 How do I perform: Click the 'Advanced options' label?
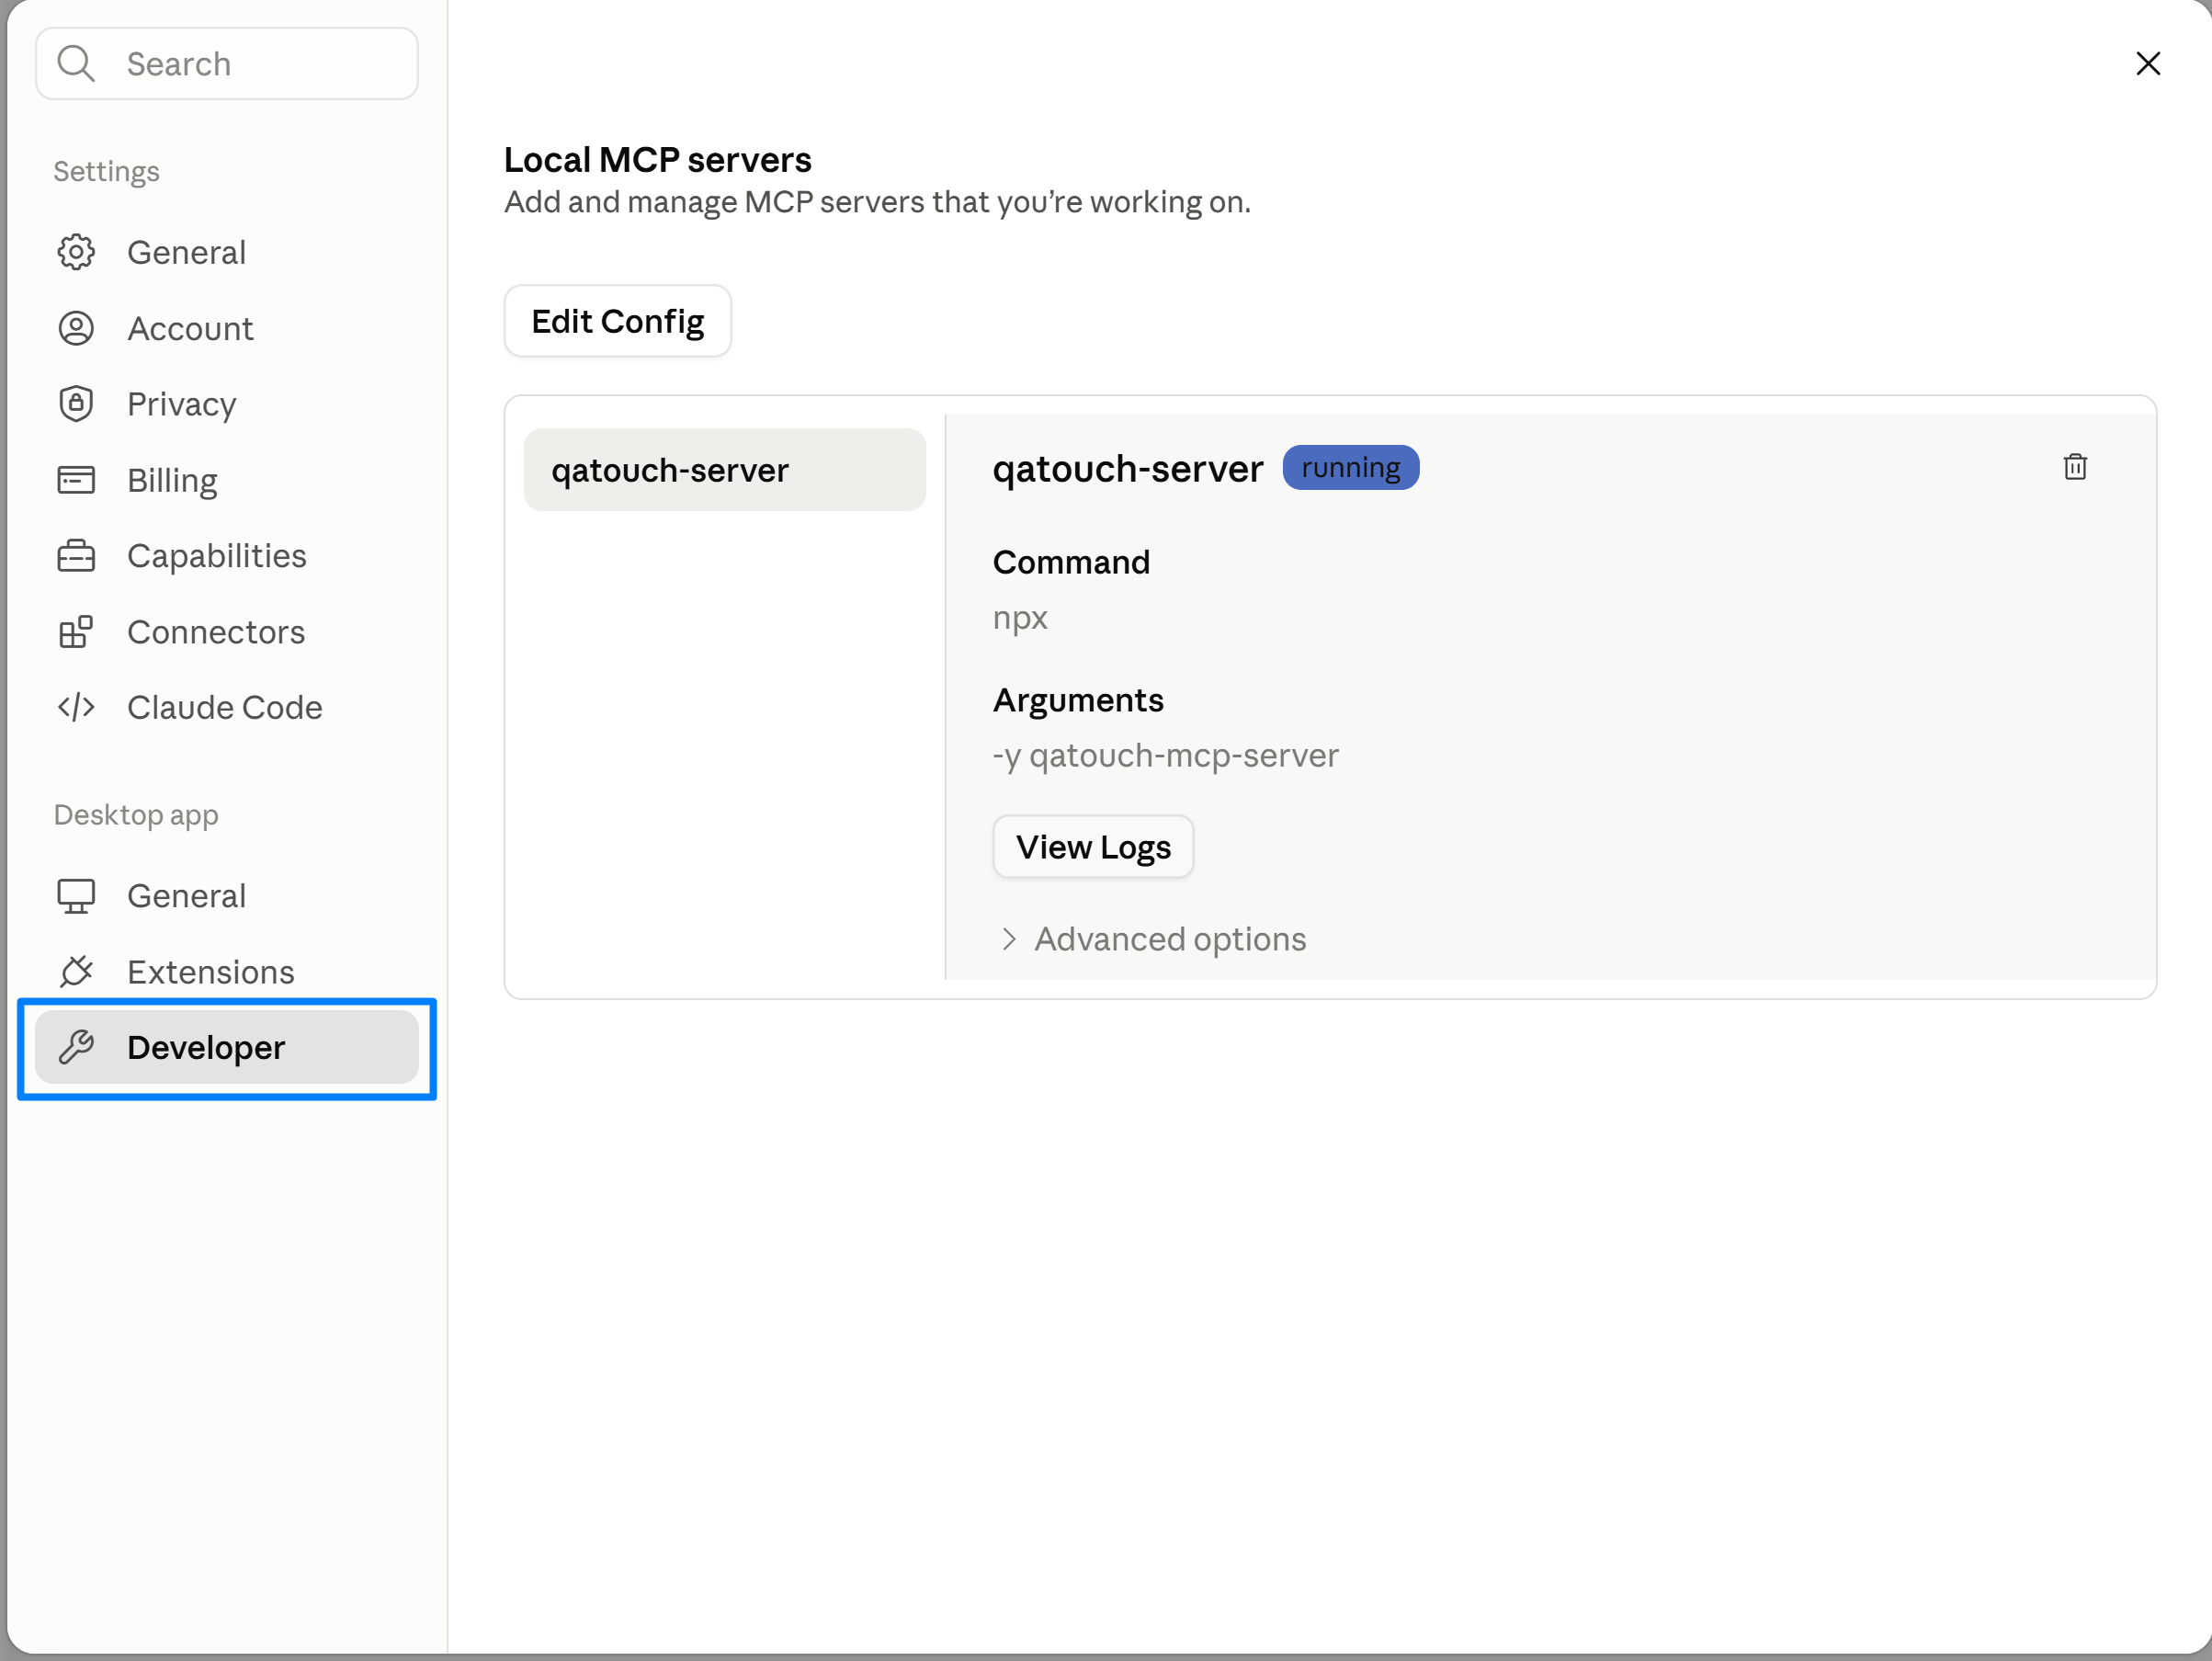click(1170, 939)
